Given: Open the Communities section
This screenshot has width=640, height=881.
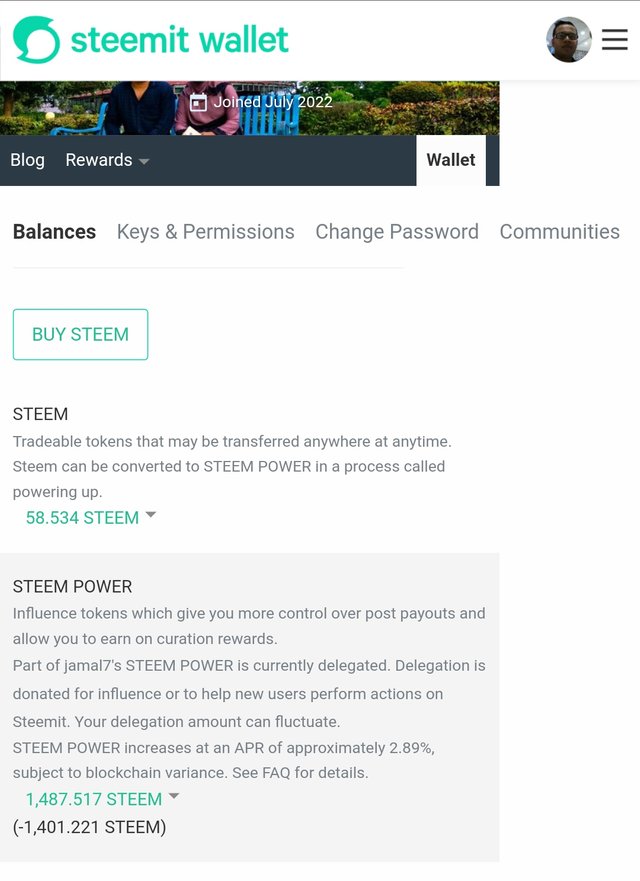Looking at the screenshot, I should (559, 232).
